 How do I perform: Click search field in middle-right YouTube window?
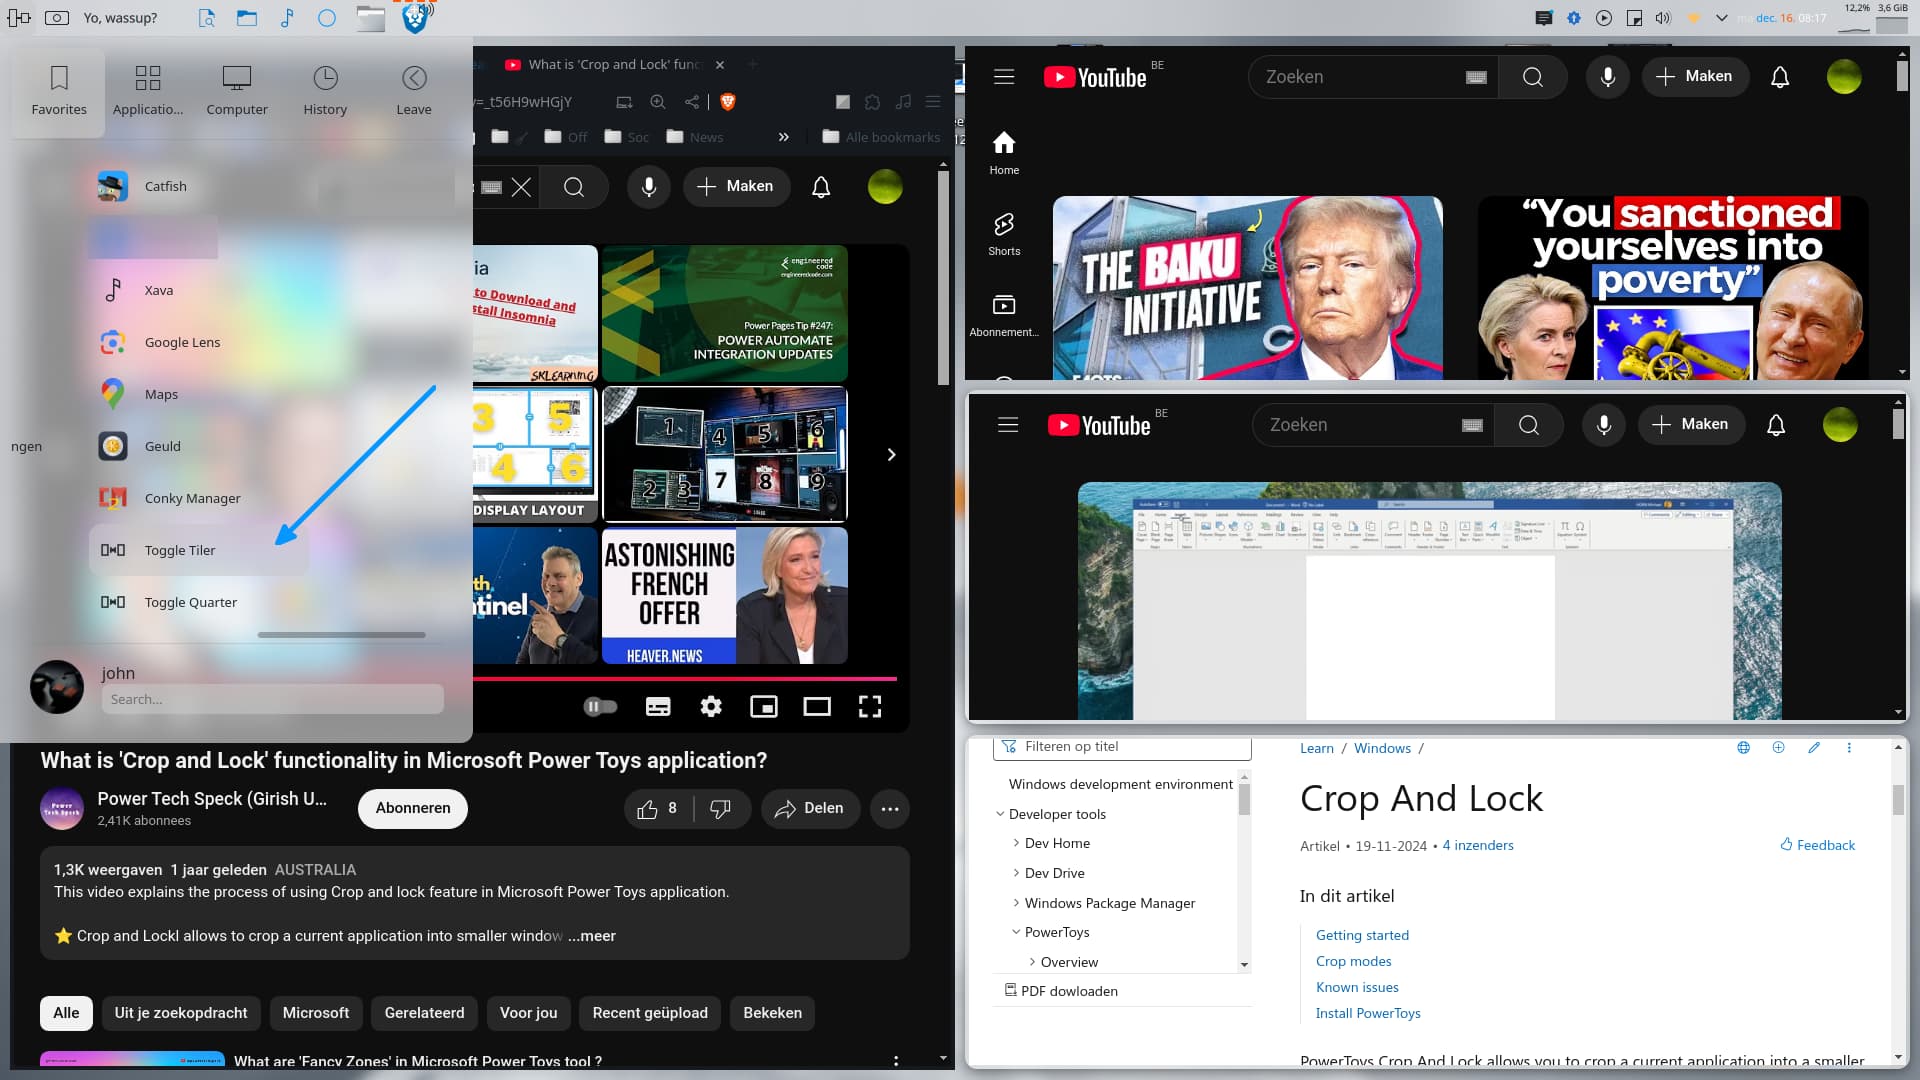coord(1372,425)
